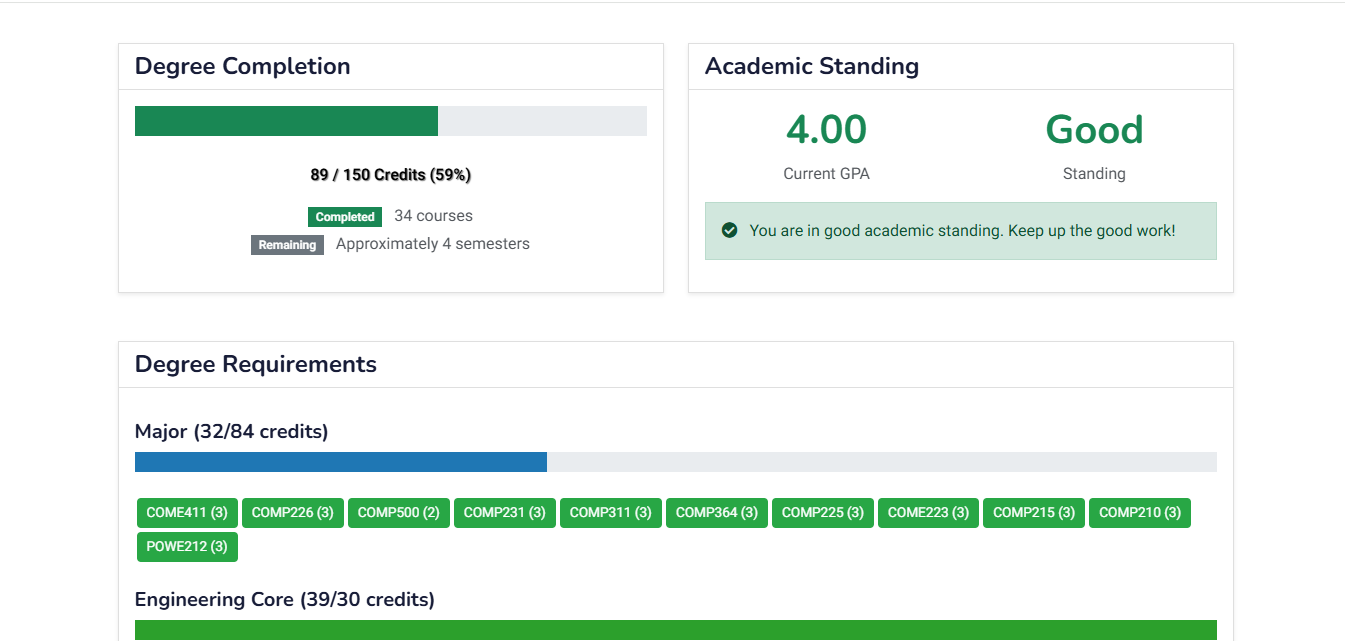
Task: Select the COMP231 (3) course badge
Action: tap(505, 513)
